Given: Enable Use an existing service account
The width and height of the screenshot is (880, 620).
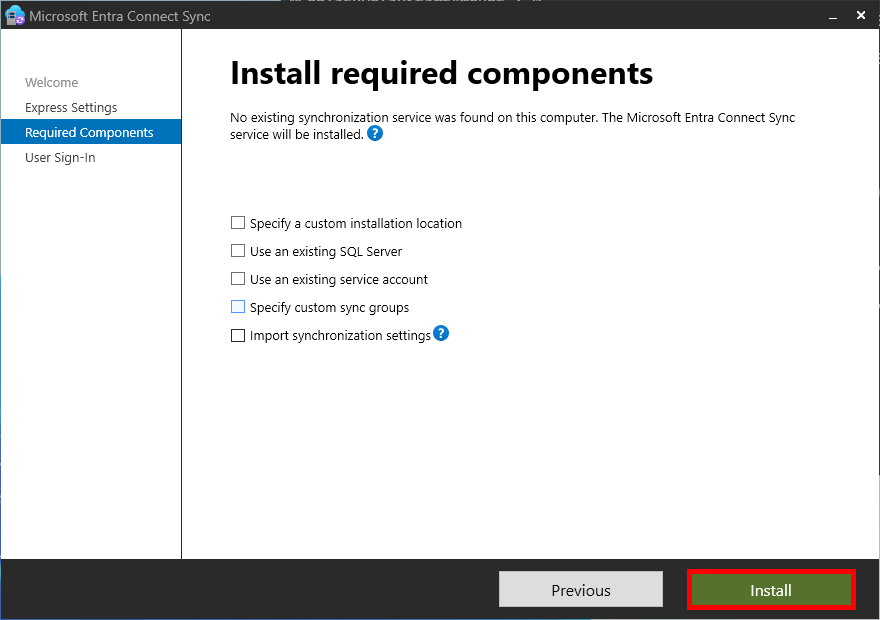Looking at the screenshot, I should pyautogui.click(x=237, y=279).
